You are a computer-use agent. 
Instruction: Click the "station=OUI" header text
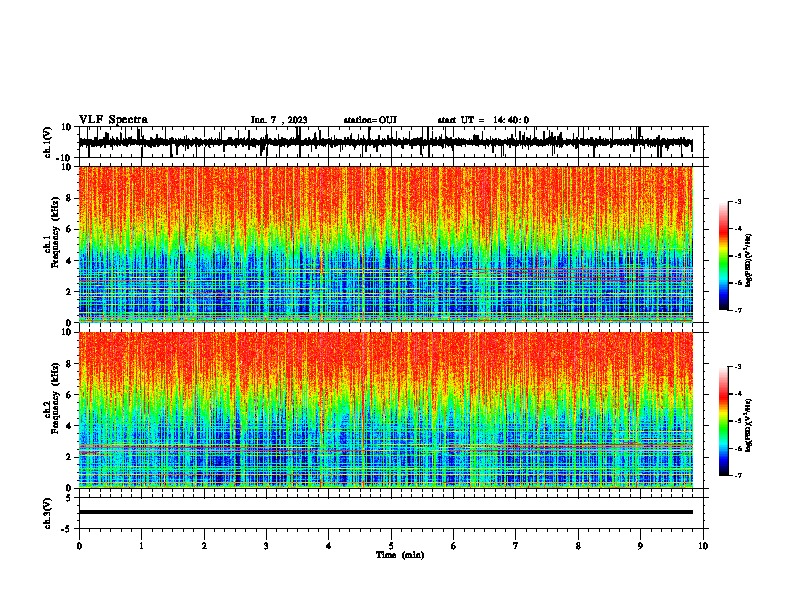[370, 120]
